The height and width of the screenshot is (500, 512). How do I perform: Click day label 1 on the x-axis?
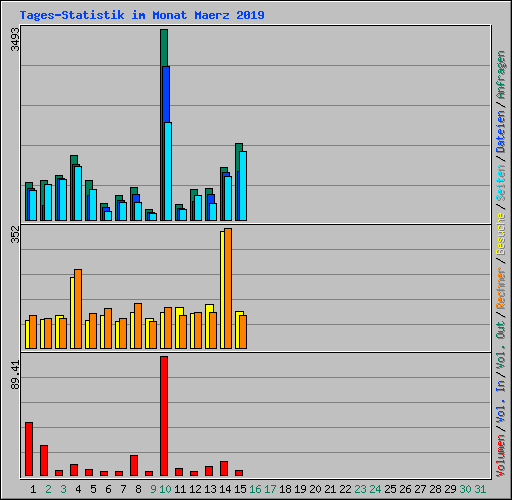pos(33,489)
